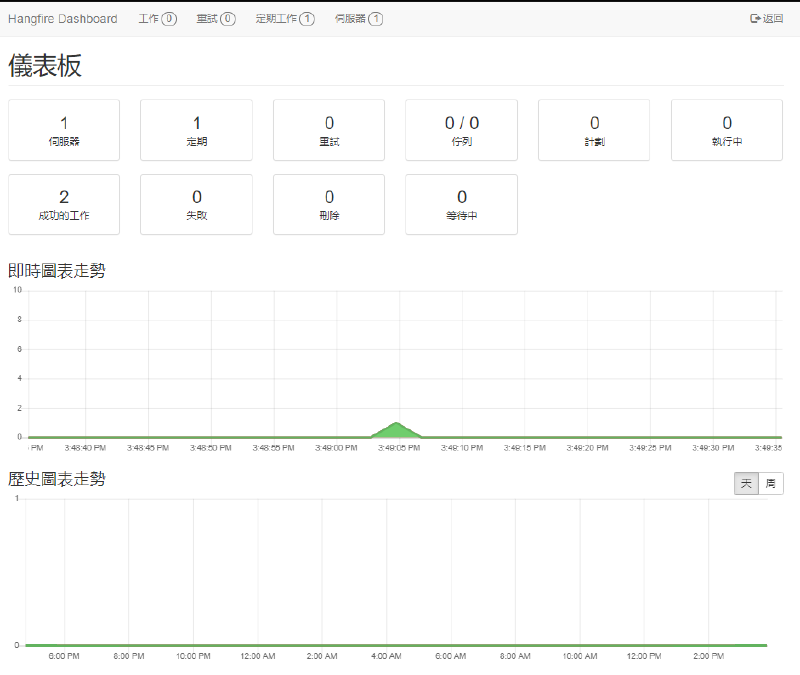800x675 pixels.
Task: Open the 刪除 deleted jobs card
Action: (x=329, y=205)
